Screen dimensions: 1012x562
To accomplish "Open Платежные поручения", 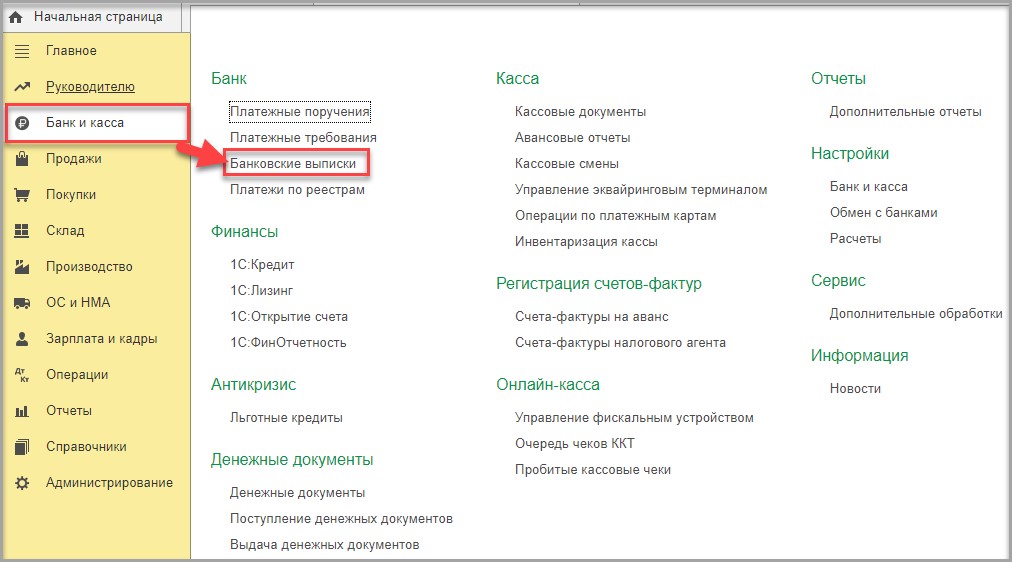I will [x=299, y=112].
